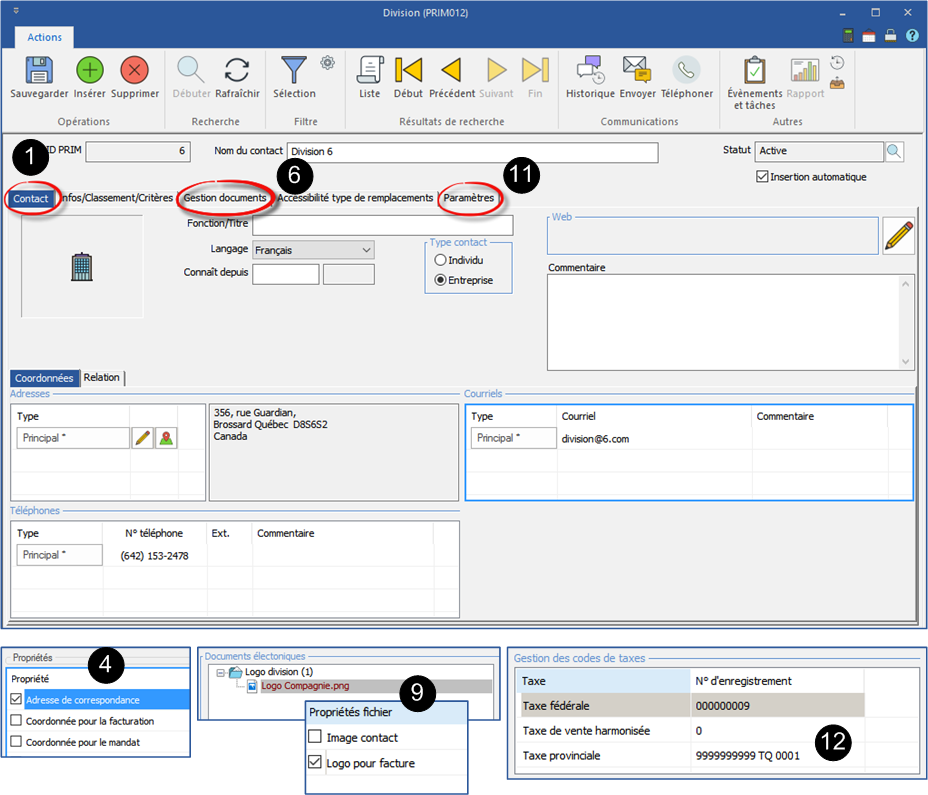Viewport: 928px width, 795px height.
Task: Click the green Insérer plus icon
Action: (x=89, y=70)
